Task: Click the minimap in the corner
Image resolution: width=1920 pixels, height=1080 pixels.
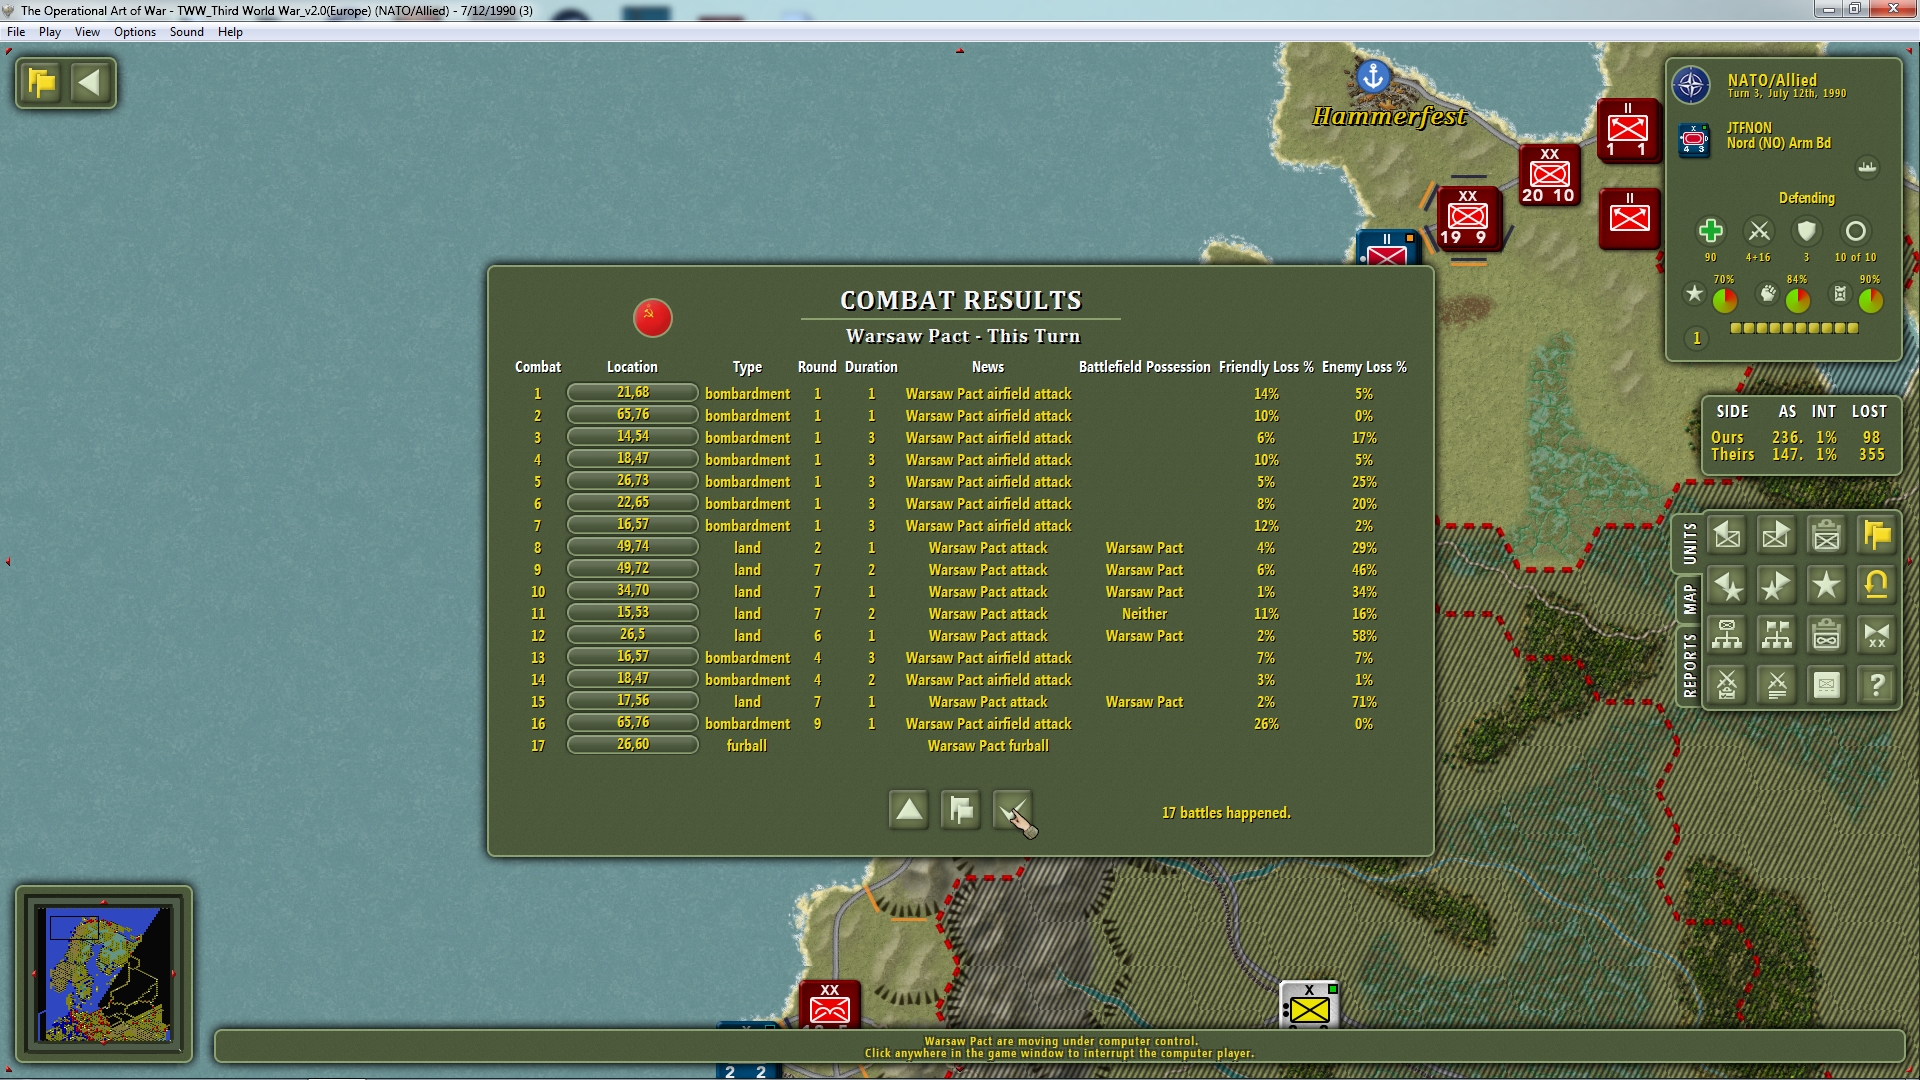Action: (x=104, y=973)
